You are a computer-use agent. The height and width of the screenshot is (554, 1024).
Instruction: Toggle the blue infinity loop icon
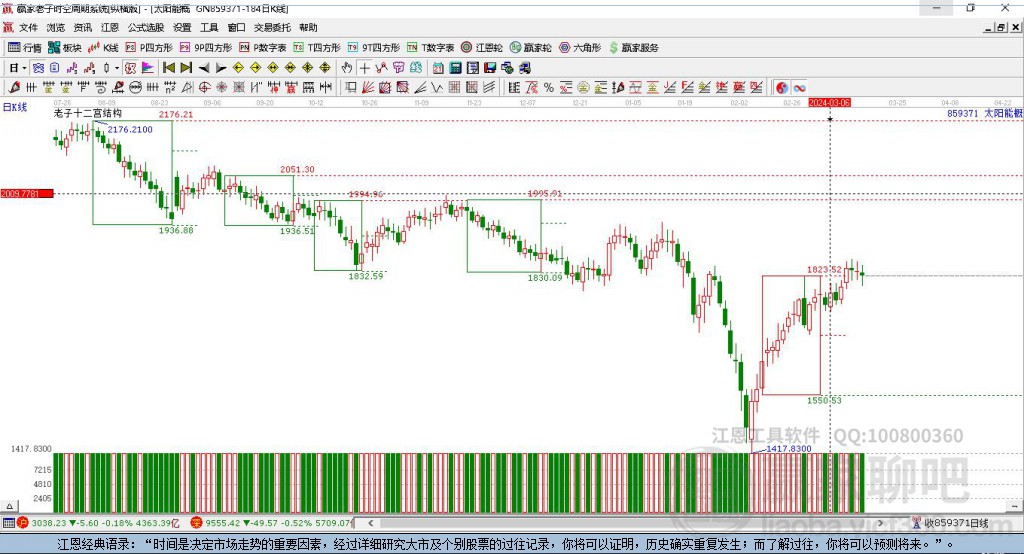(x=799, y=88)
